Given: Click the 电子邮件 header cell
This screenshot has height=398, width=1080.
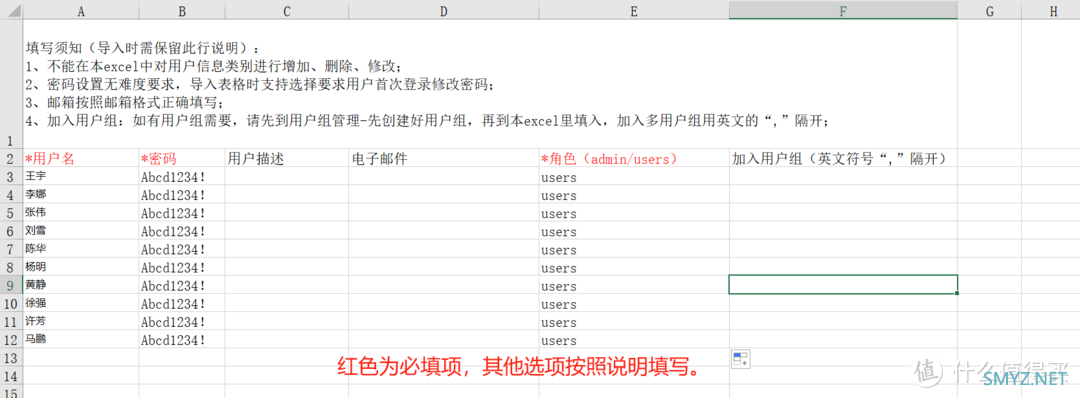Looking at the screenshot, I should coord(444,158).
